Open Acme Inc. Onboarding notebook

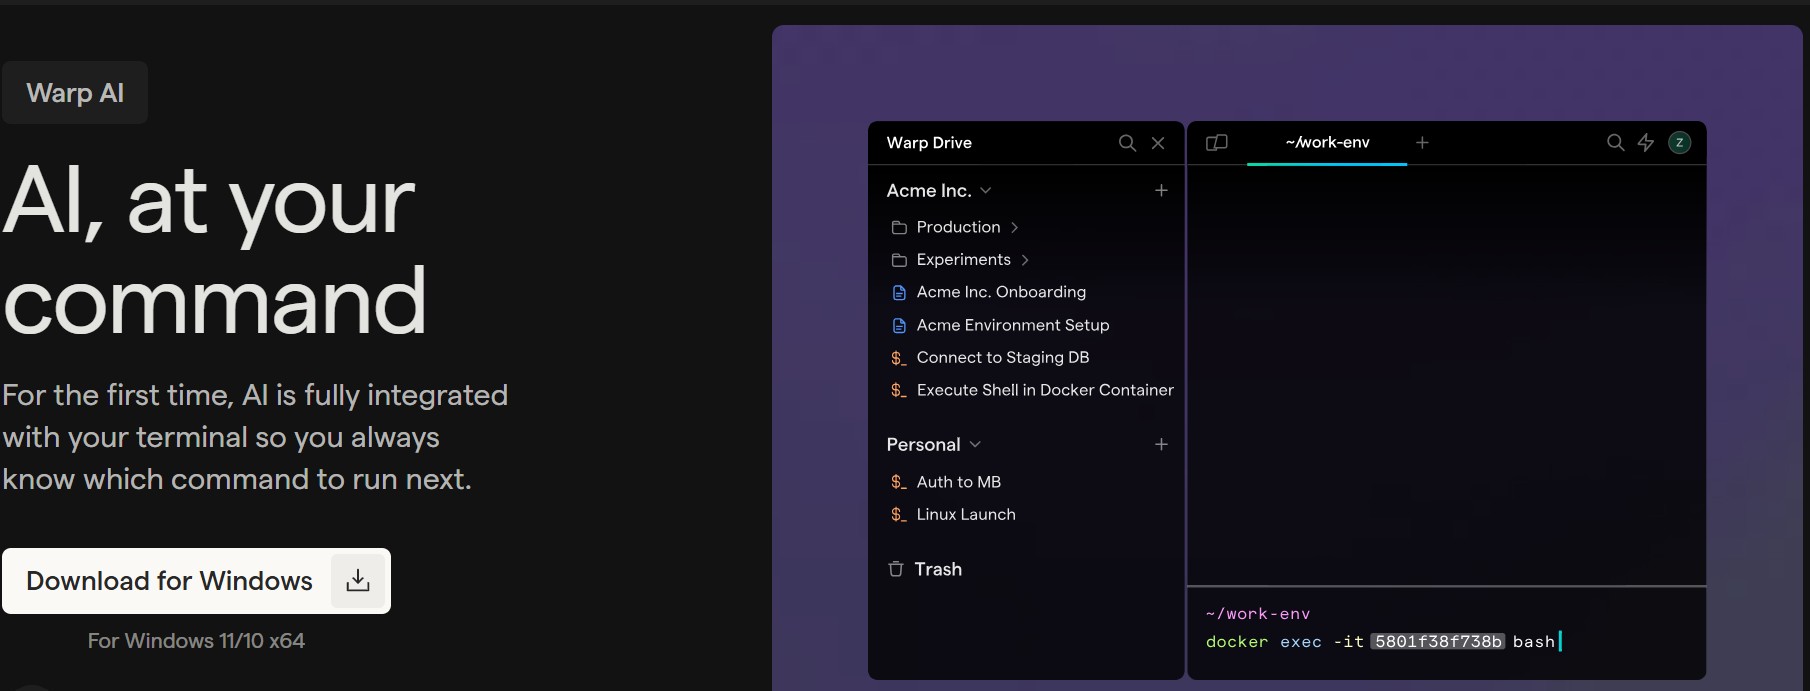click(1001, 292)
